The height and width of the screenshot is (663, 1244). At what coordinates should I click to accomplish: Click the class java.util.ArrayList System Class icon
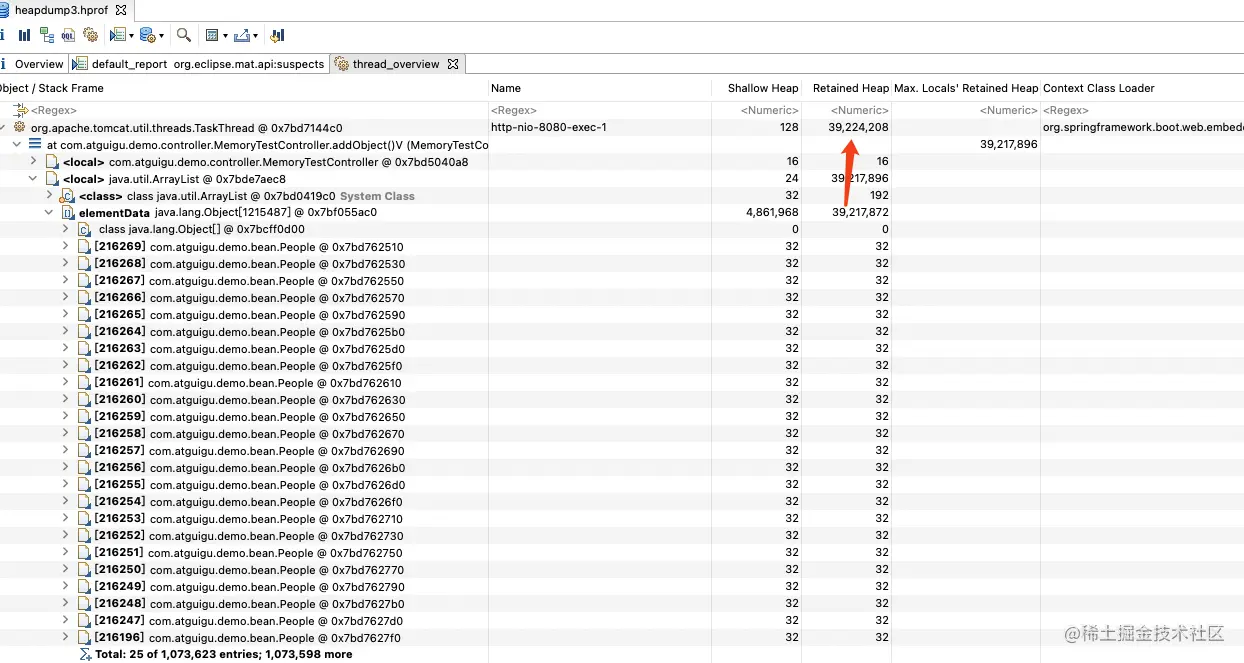point(68,196)
